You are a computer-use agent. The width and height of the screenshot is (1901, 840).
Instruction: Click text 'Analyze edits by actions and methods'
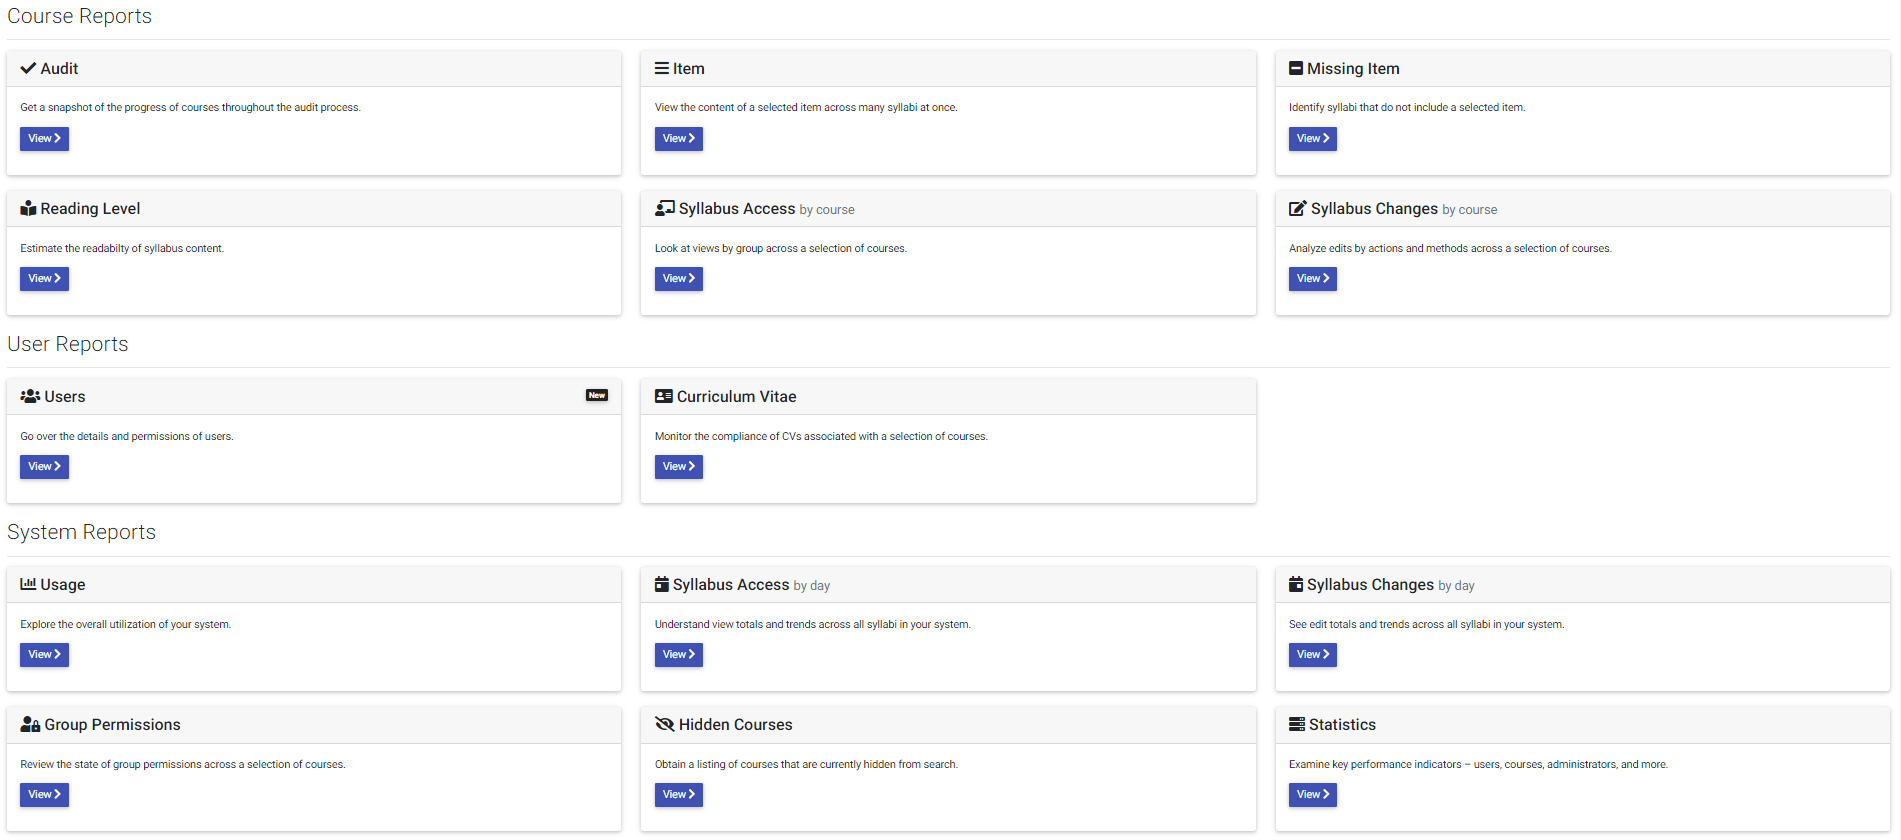tap(1378, 249)
